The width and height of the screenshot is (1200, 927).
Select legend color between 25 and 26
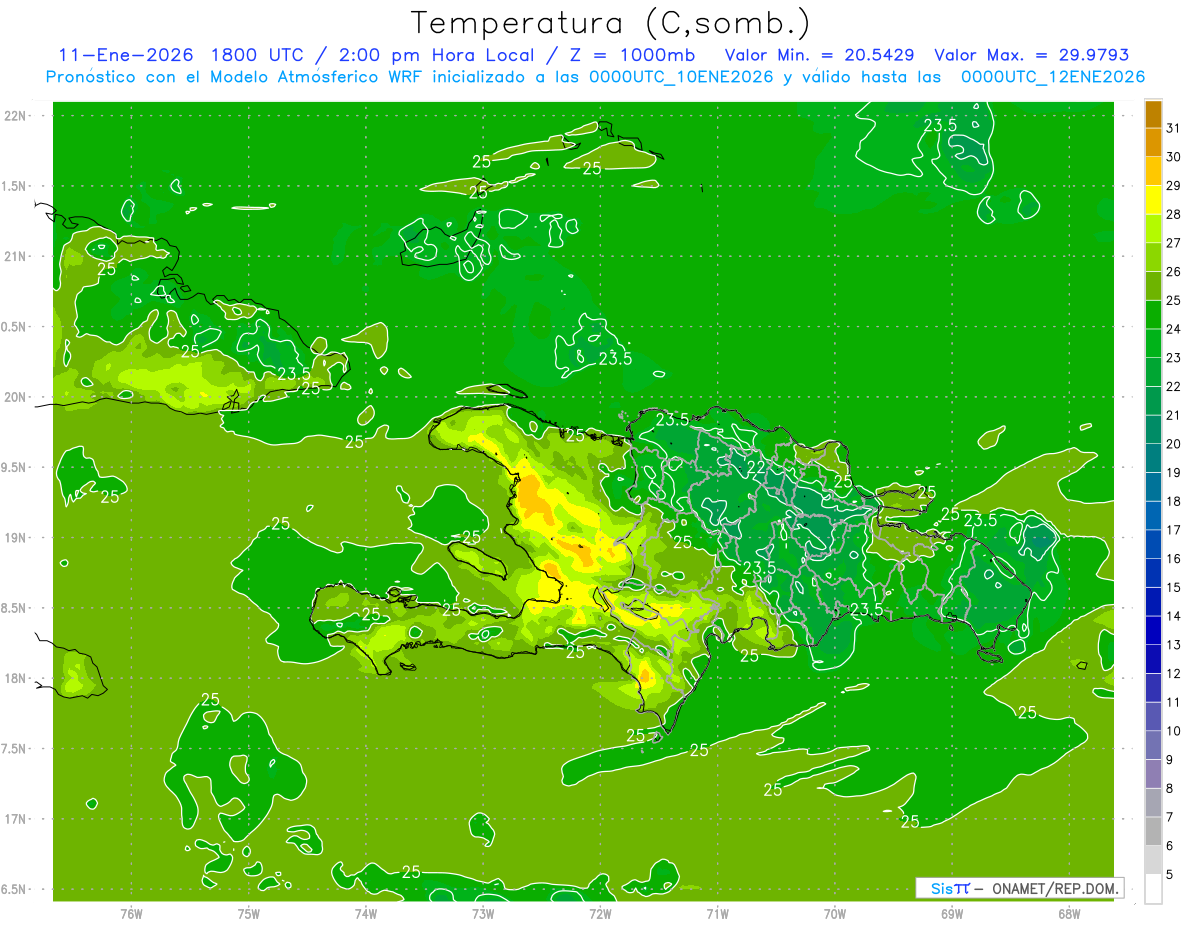(x=1153, y=286)
